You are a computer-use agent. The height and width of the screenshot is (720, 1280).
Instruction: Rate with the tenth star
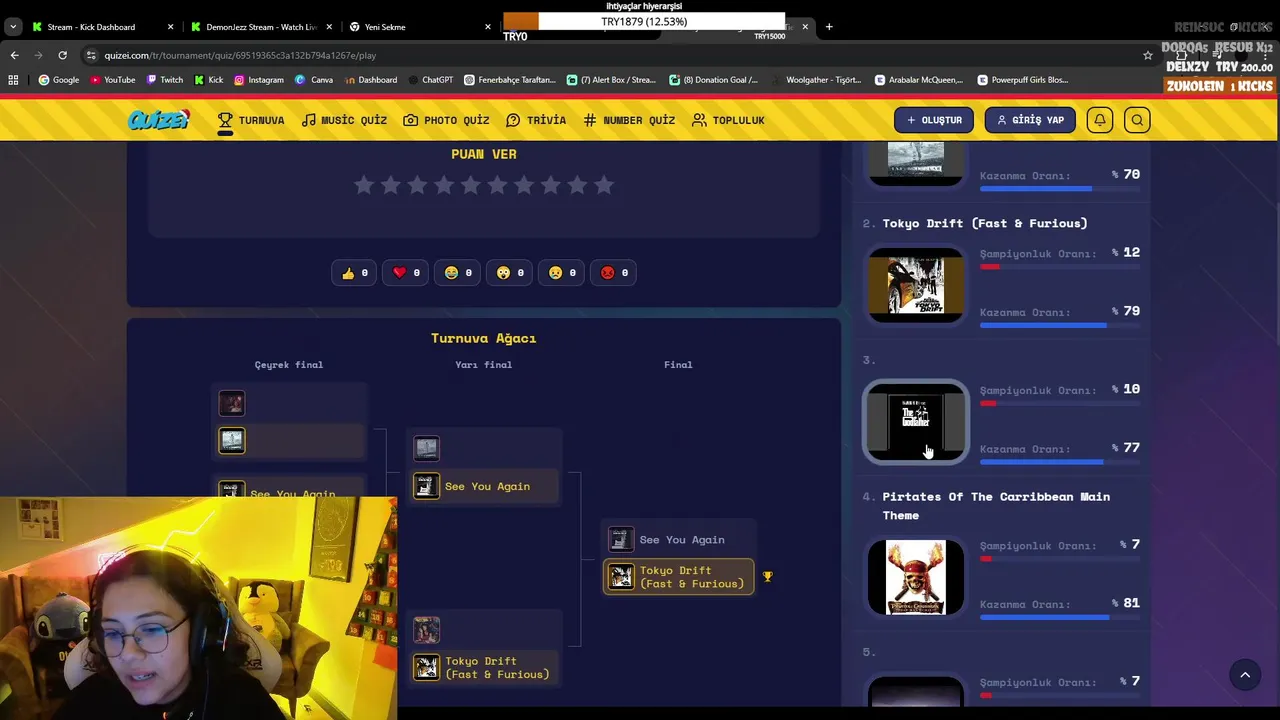604,185
